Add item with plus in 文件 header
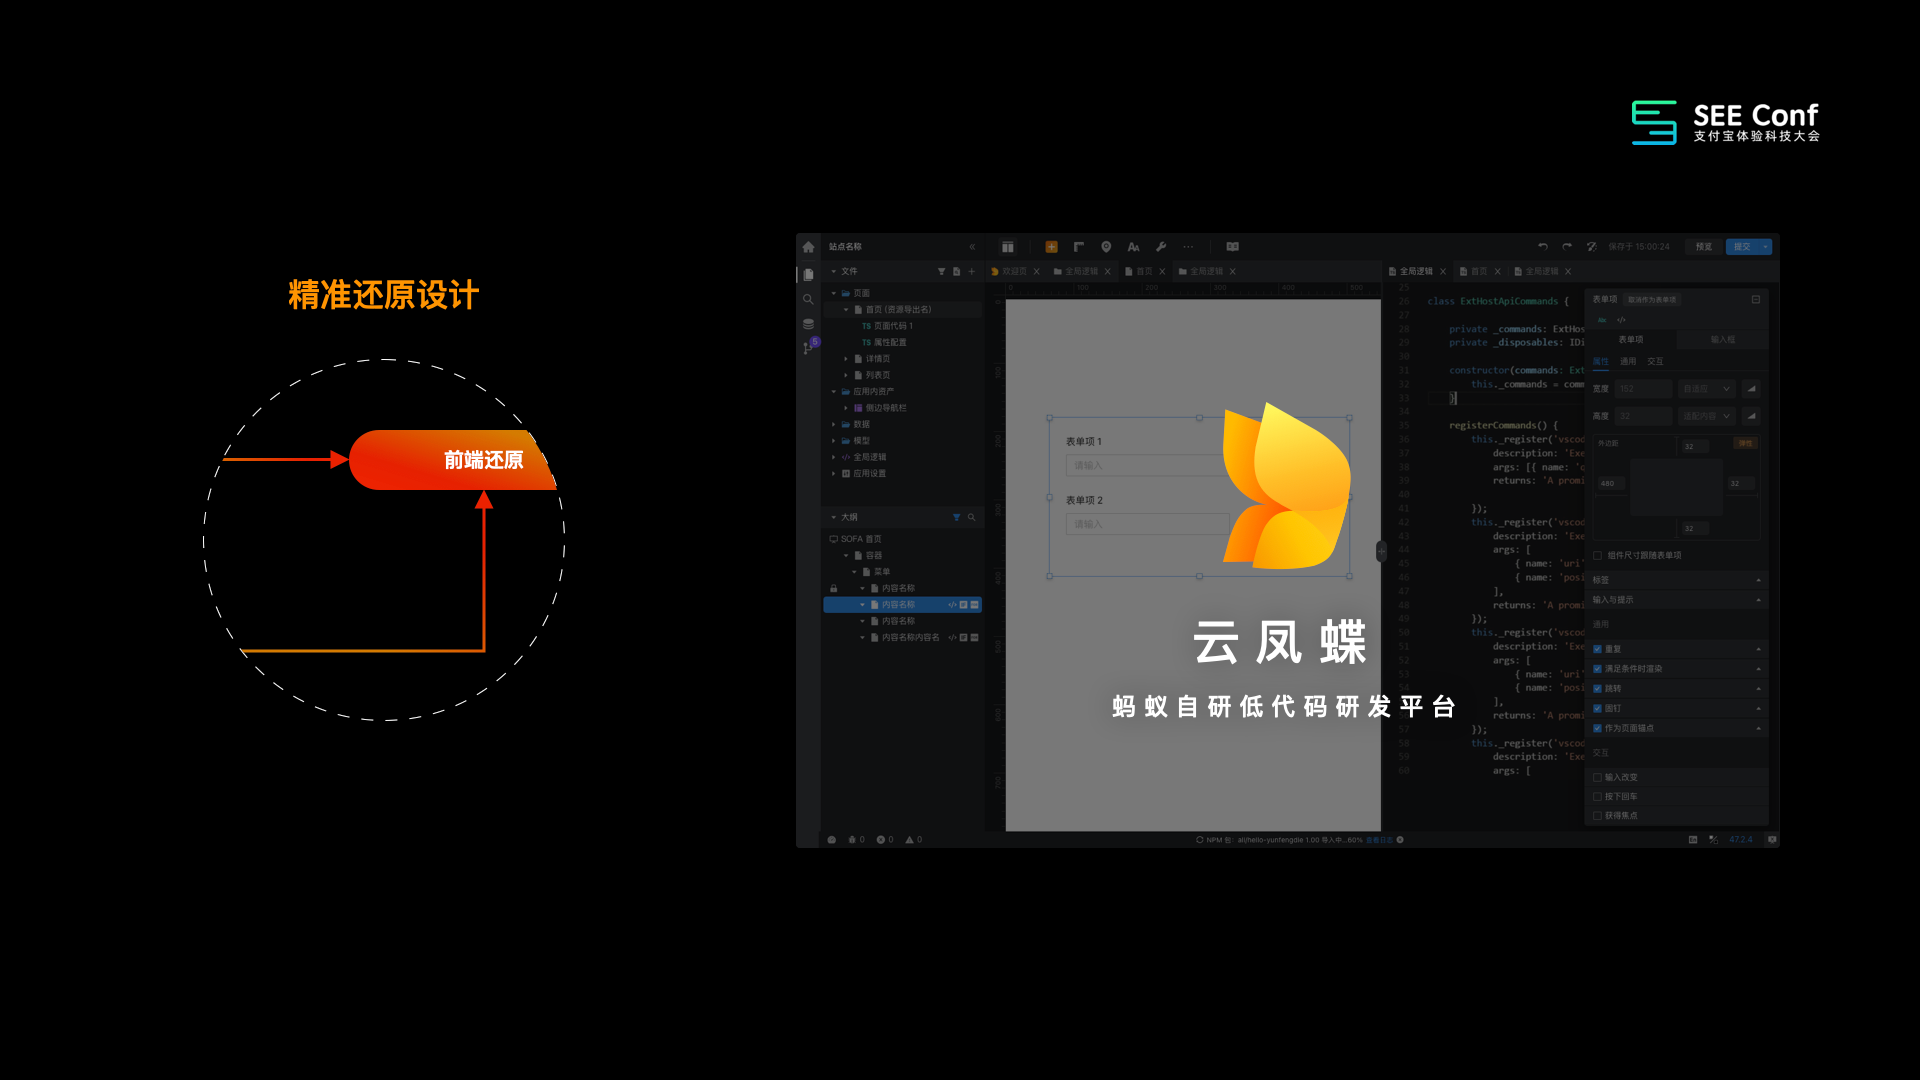Viewport: 1920px width, 1080px height. click(971, 272)
